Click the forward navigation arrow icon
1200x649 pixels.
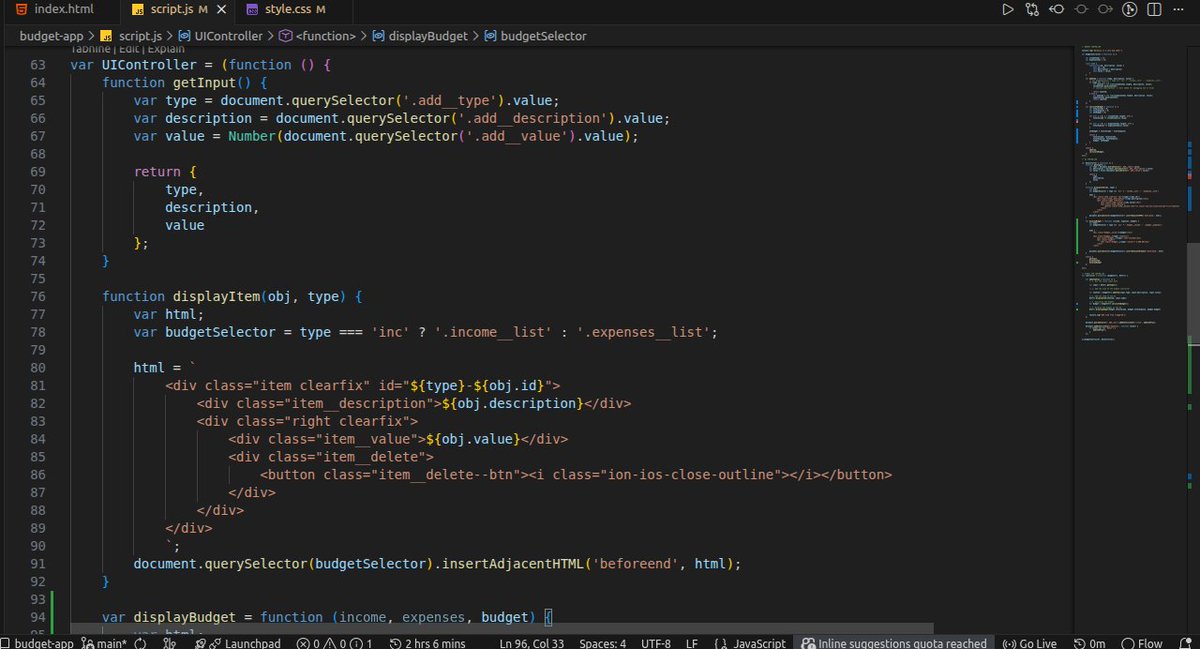(x=1106, y=10)
